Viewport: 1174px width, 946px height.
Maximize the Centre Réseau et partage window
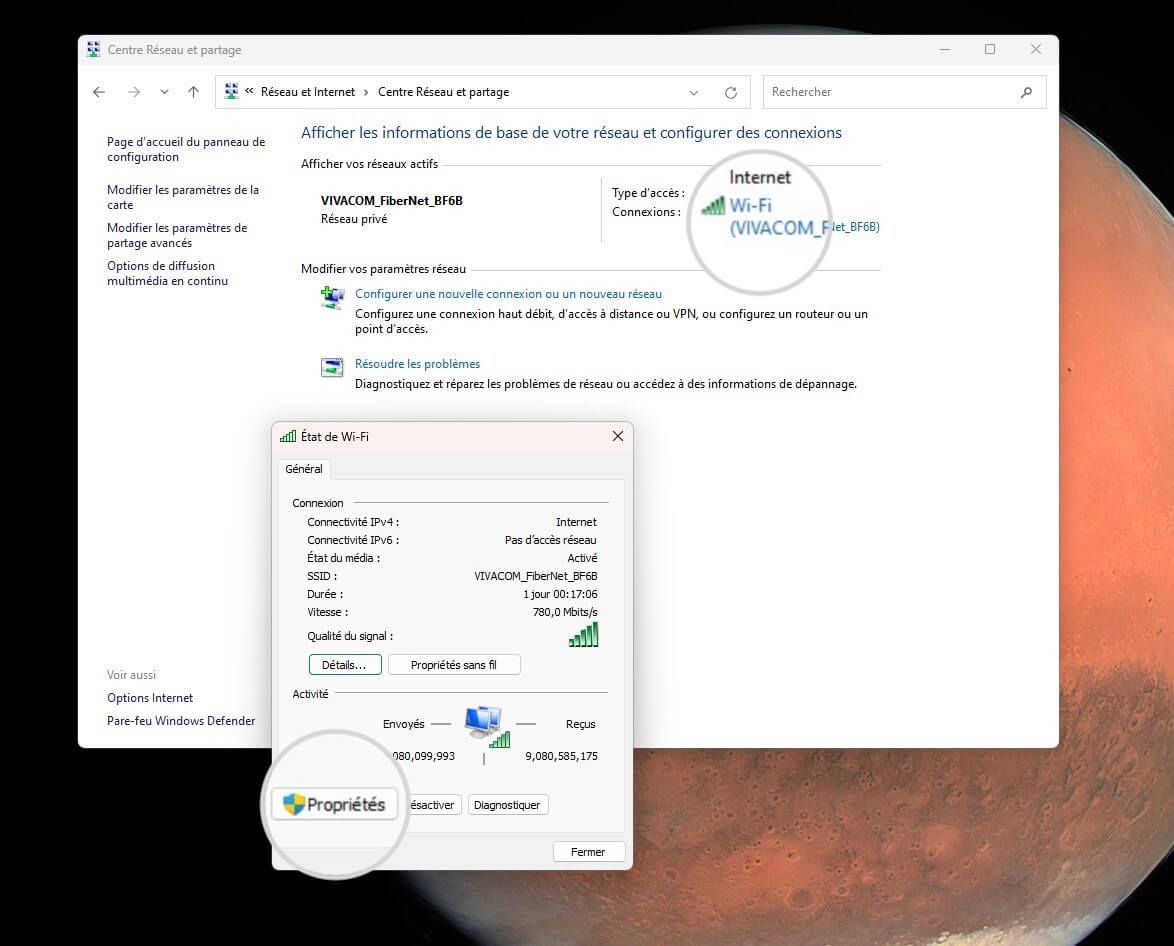[x=990, y=49]
